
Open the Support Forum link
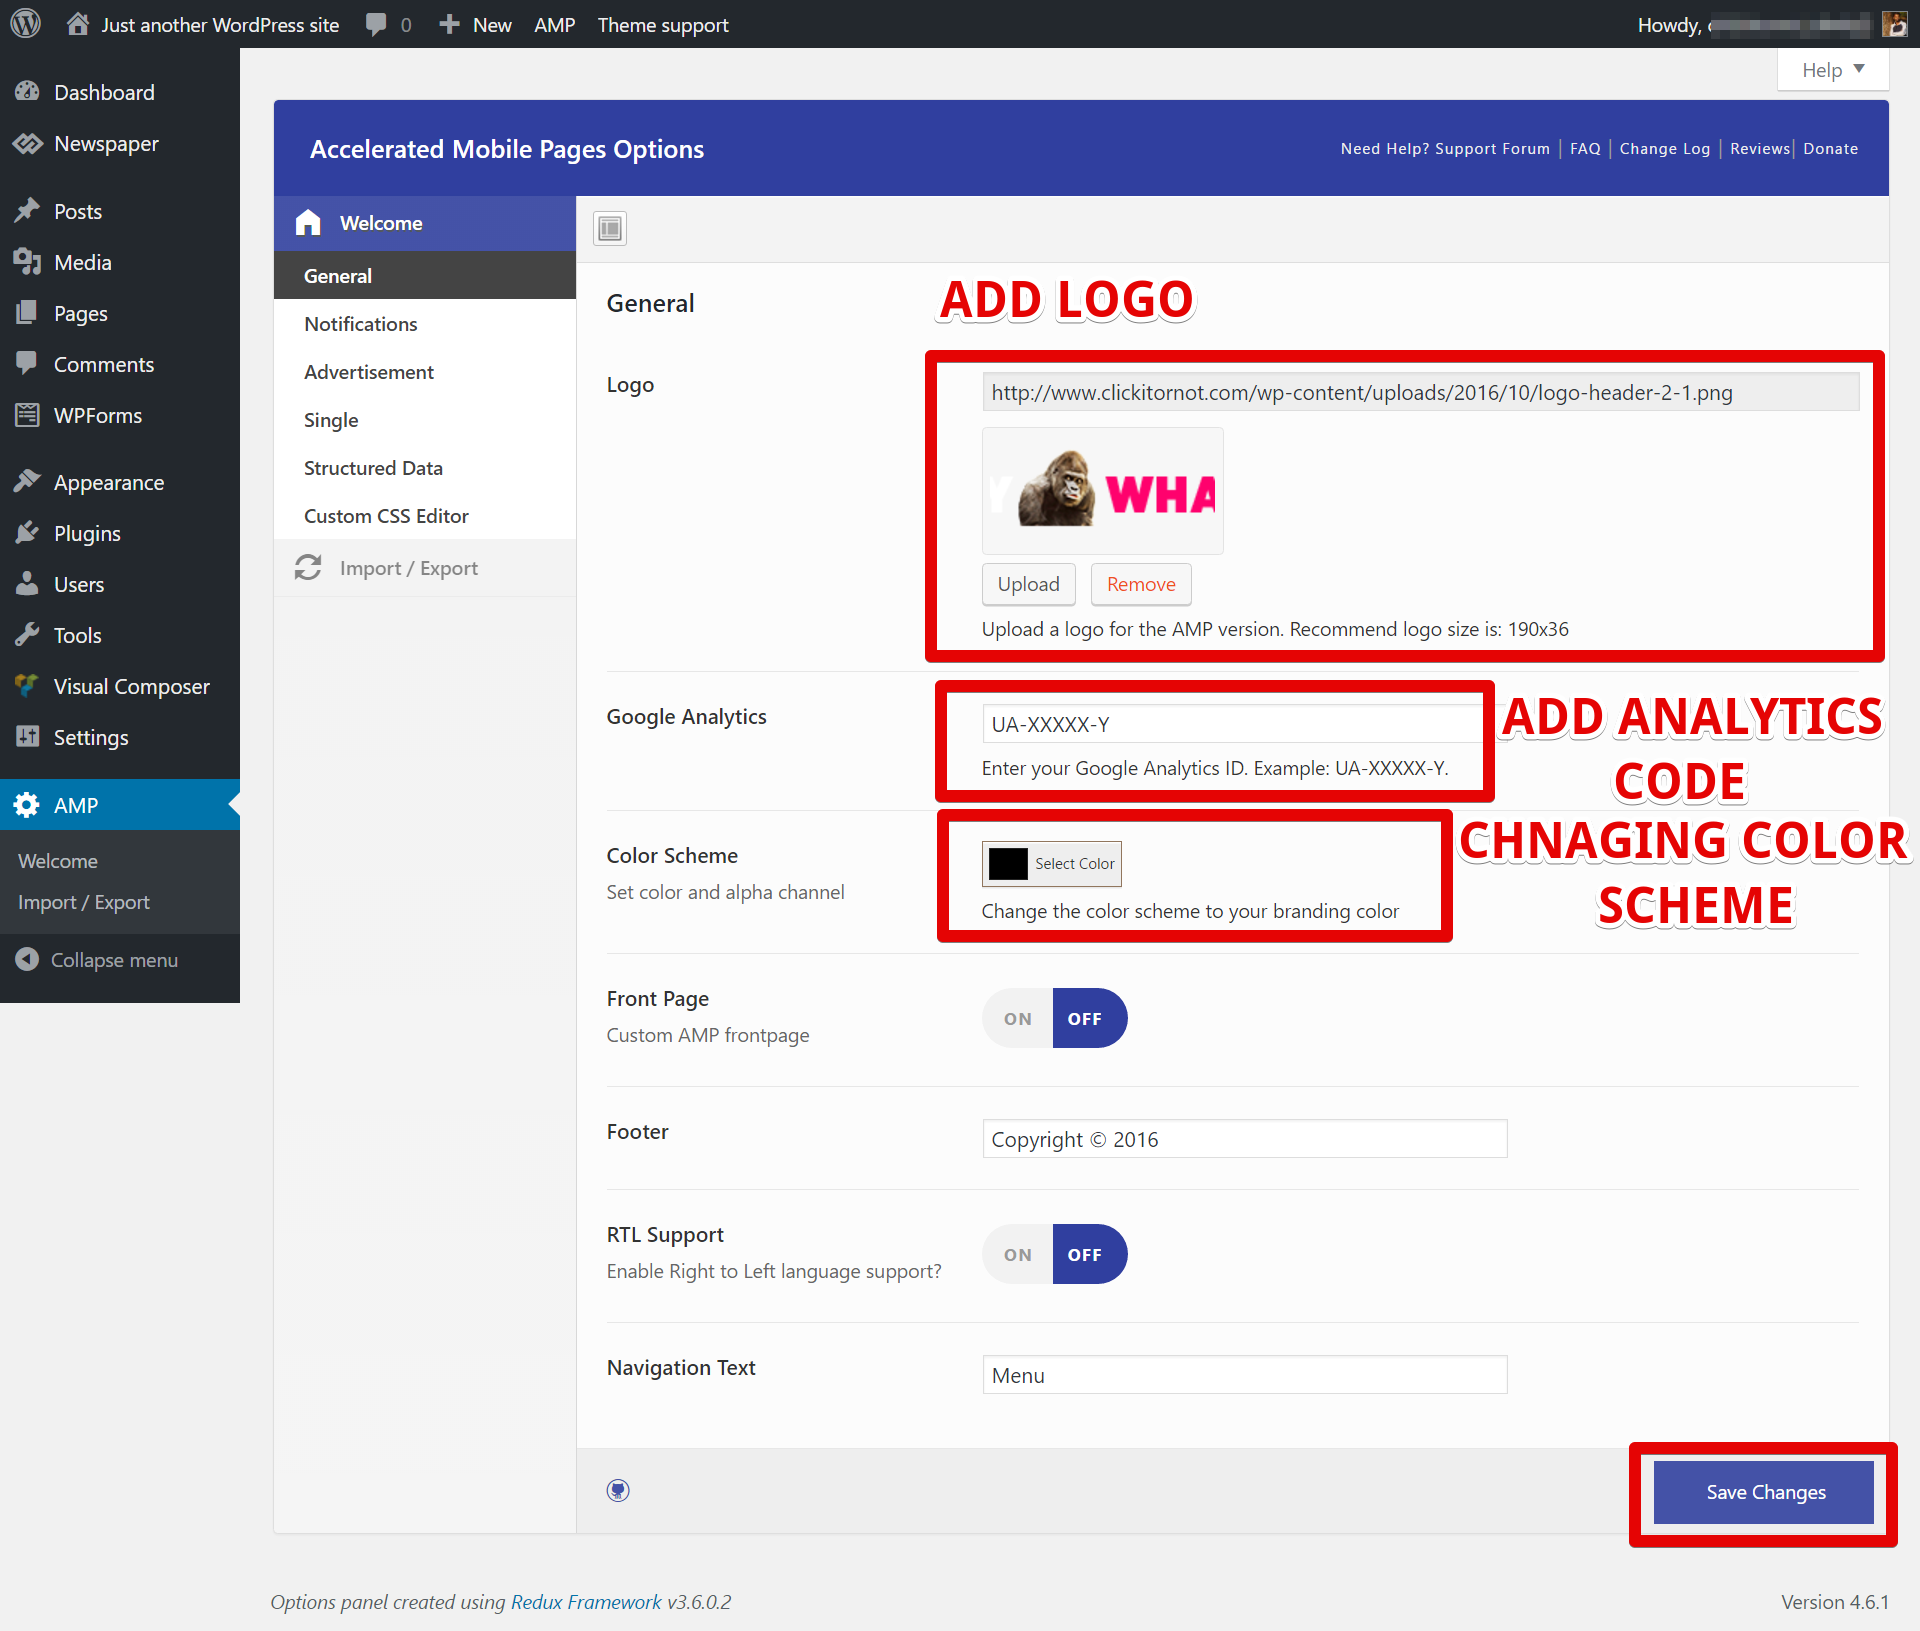(1445, 148)
